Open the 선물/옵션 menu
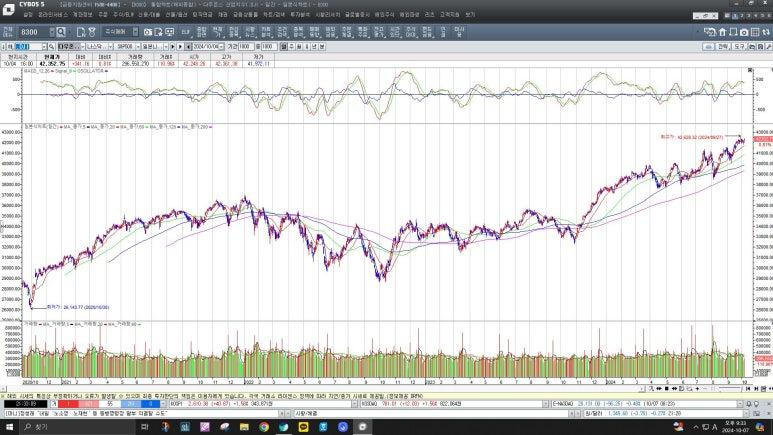This screenshot has height=435, width=773. point(176,15)
